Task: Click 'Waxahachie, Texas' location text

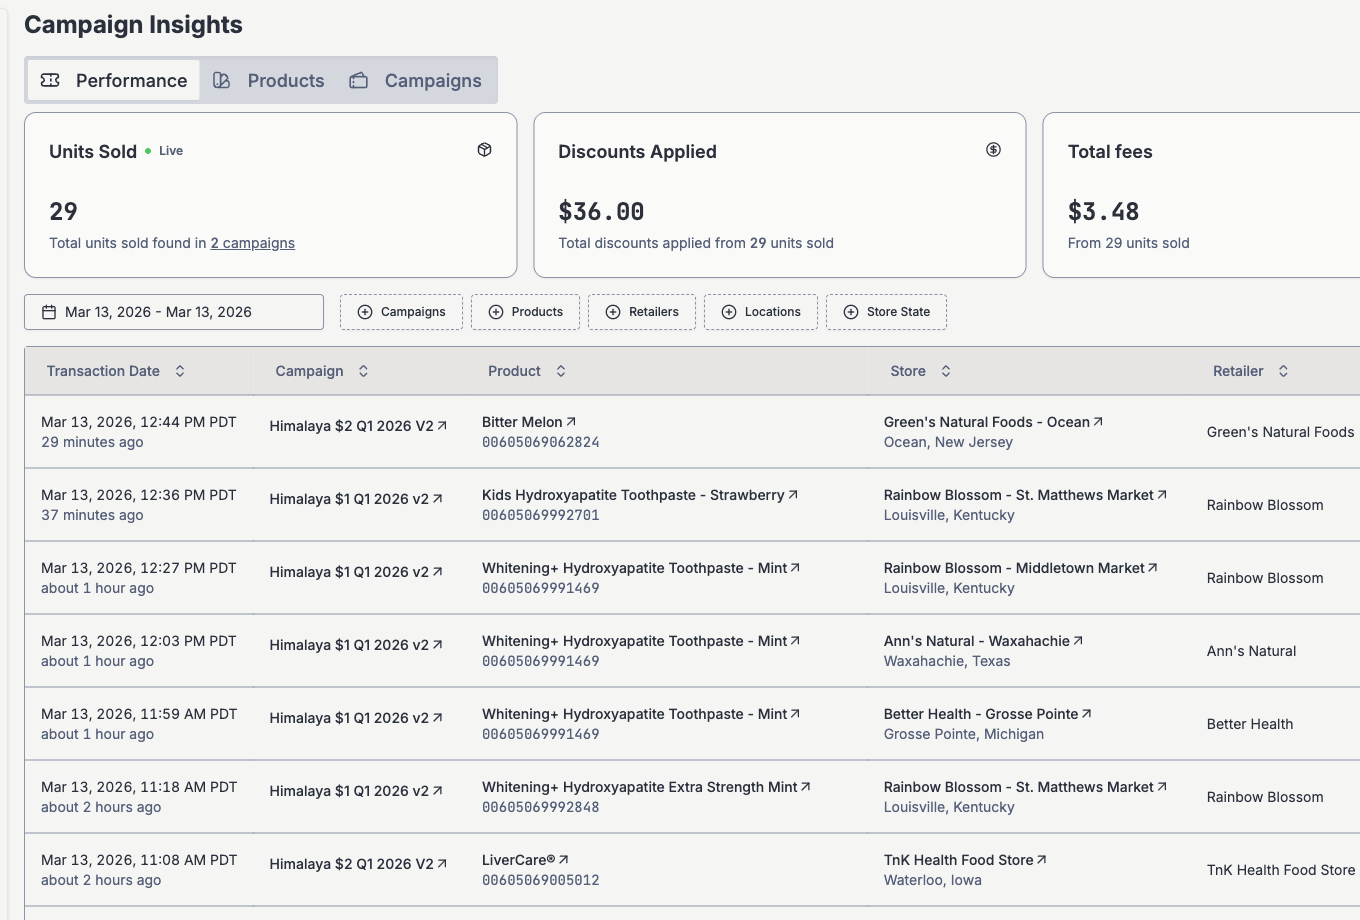Action: [947, 661]
